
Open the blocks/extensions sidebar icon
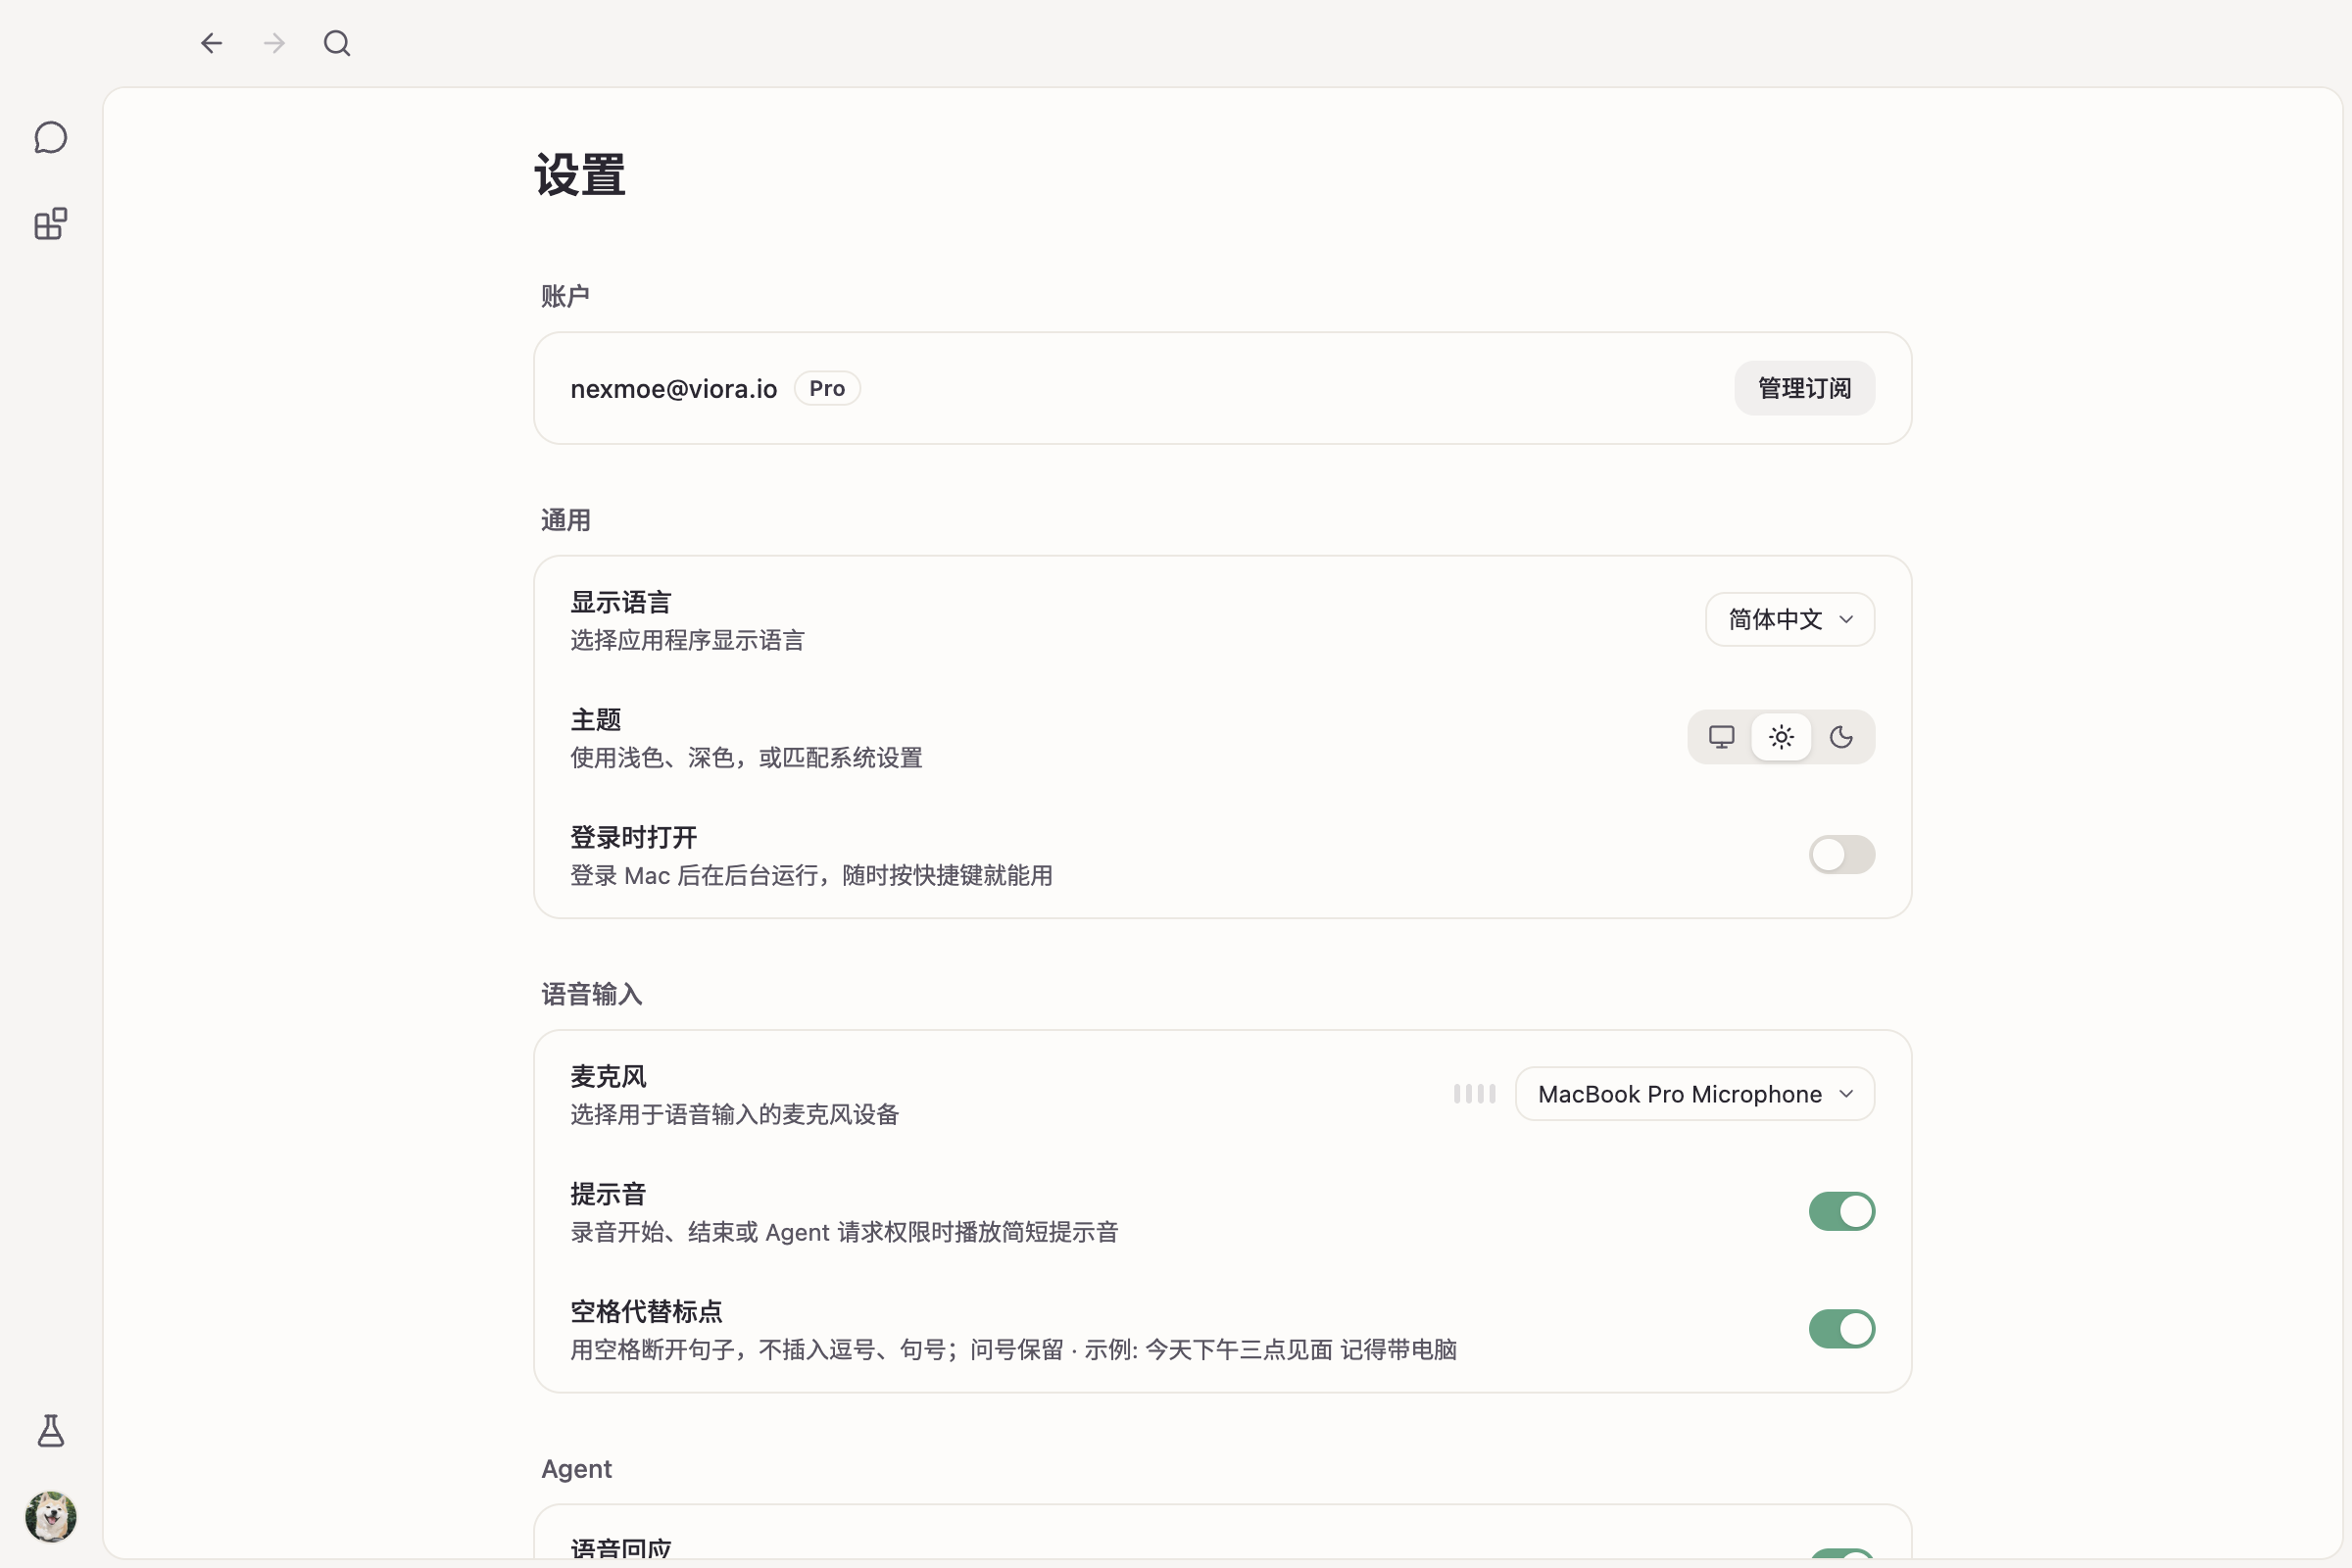[50, 223]
